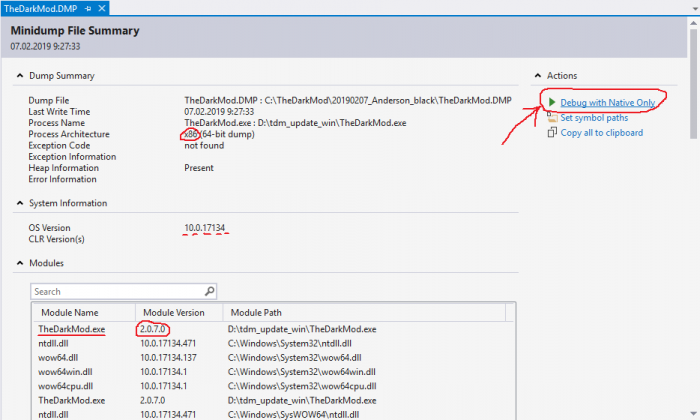This screenshot has height=420, width=700.
Task: Click the vertical scrollbar up arrow
Action: 693,23
